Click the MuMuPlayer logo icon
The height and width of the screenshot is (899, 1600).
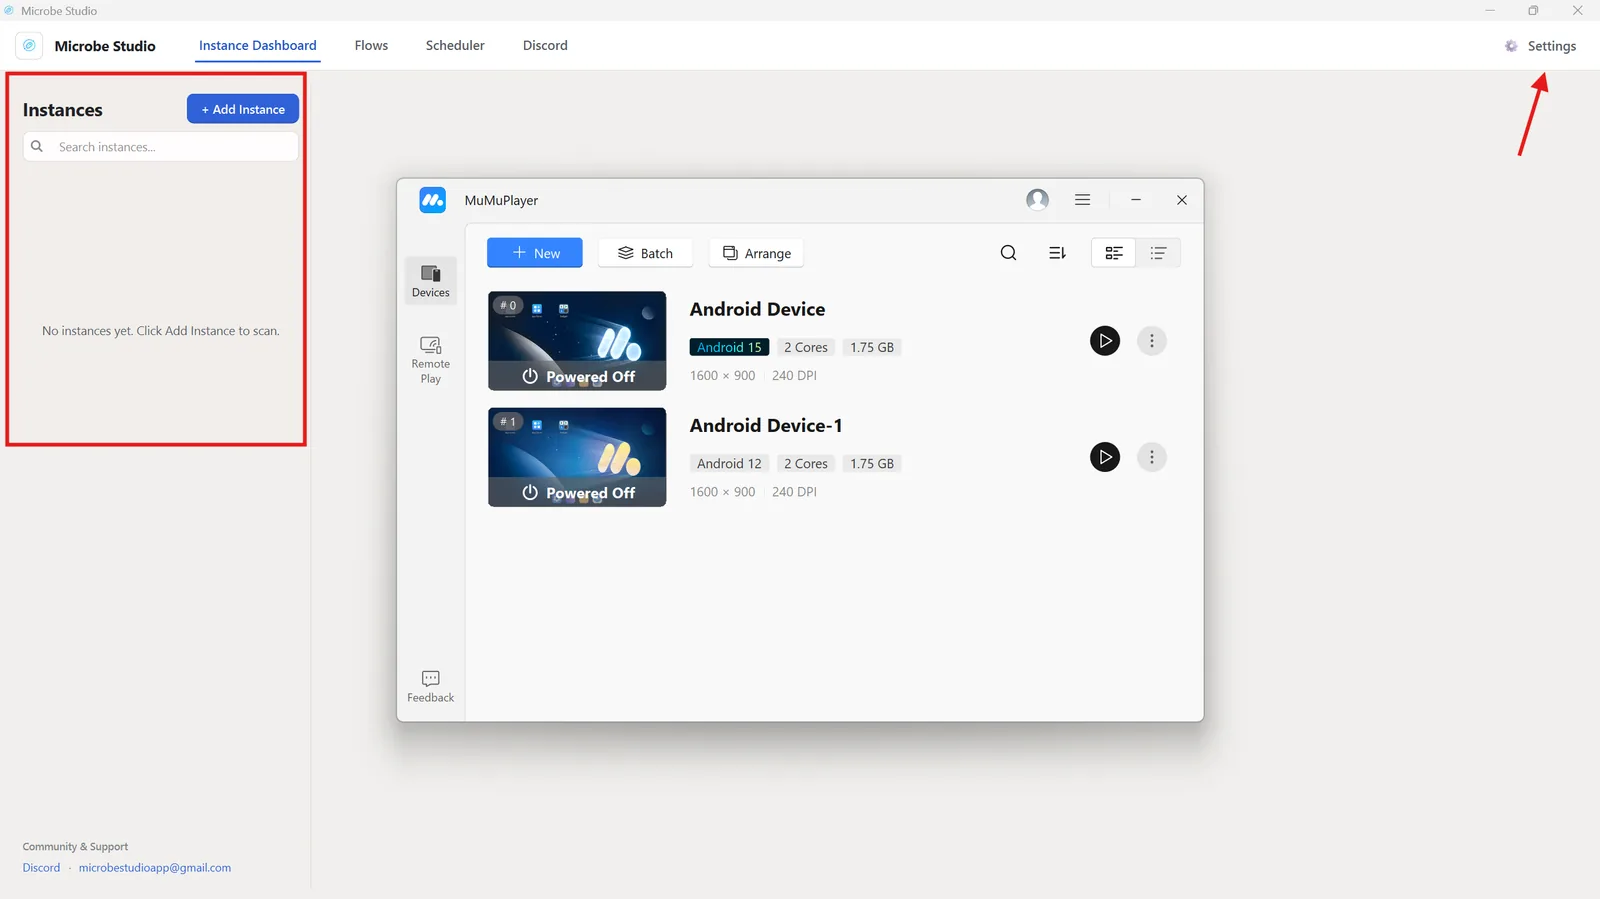[432, 200]
